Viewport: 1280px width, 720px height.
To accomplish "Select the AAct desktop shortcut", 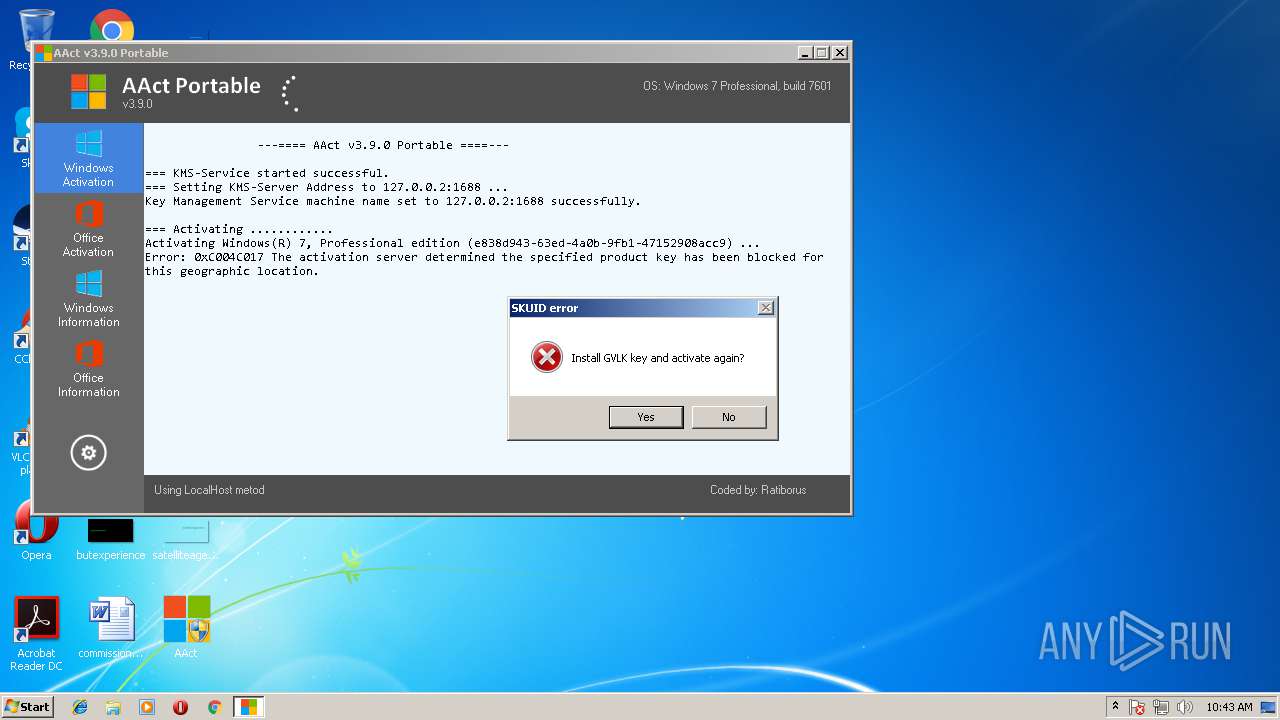I will 186,627.
